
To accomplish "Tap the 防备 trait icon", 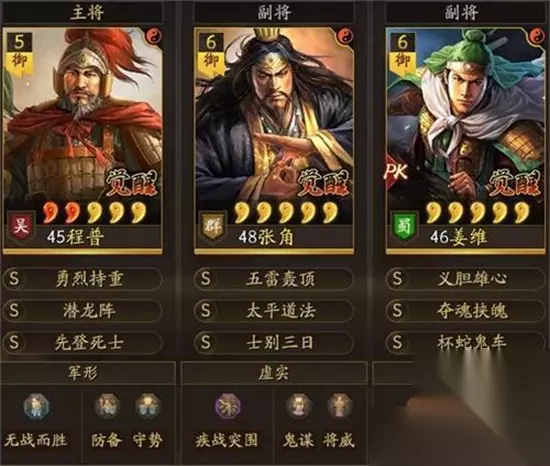I will [107, 407].
